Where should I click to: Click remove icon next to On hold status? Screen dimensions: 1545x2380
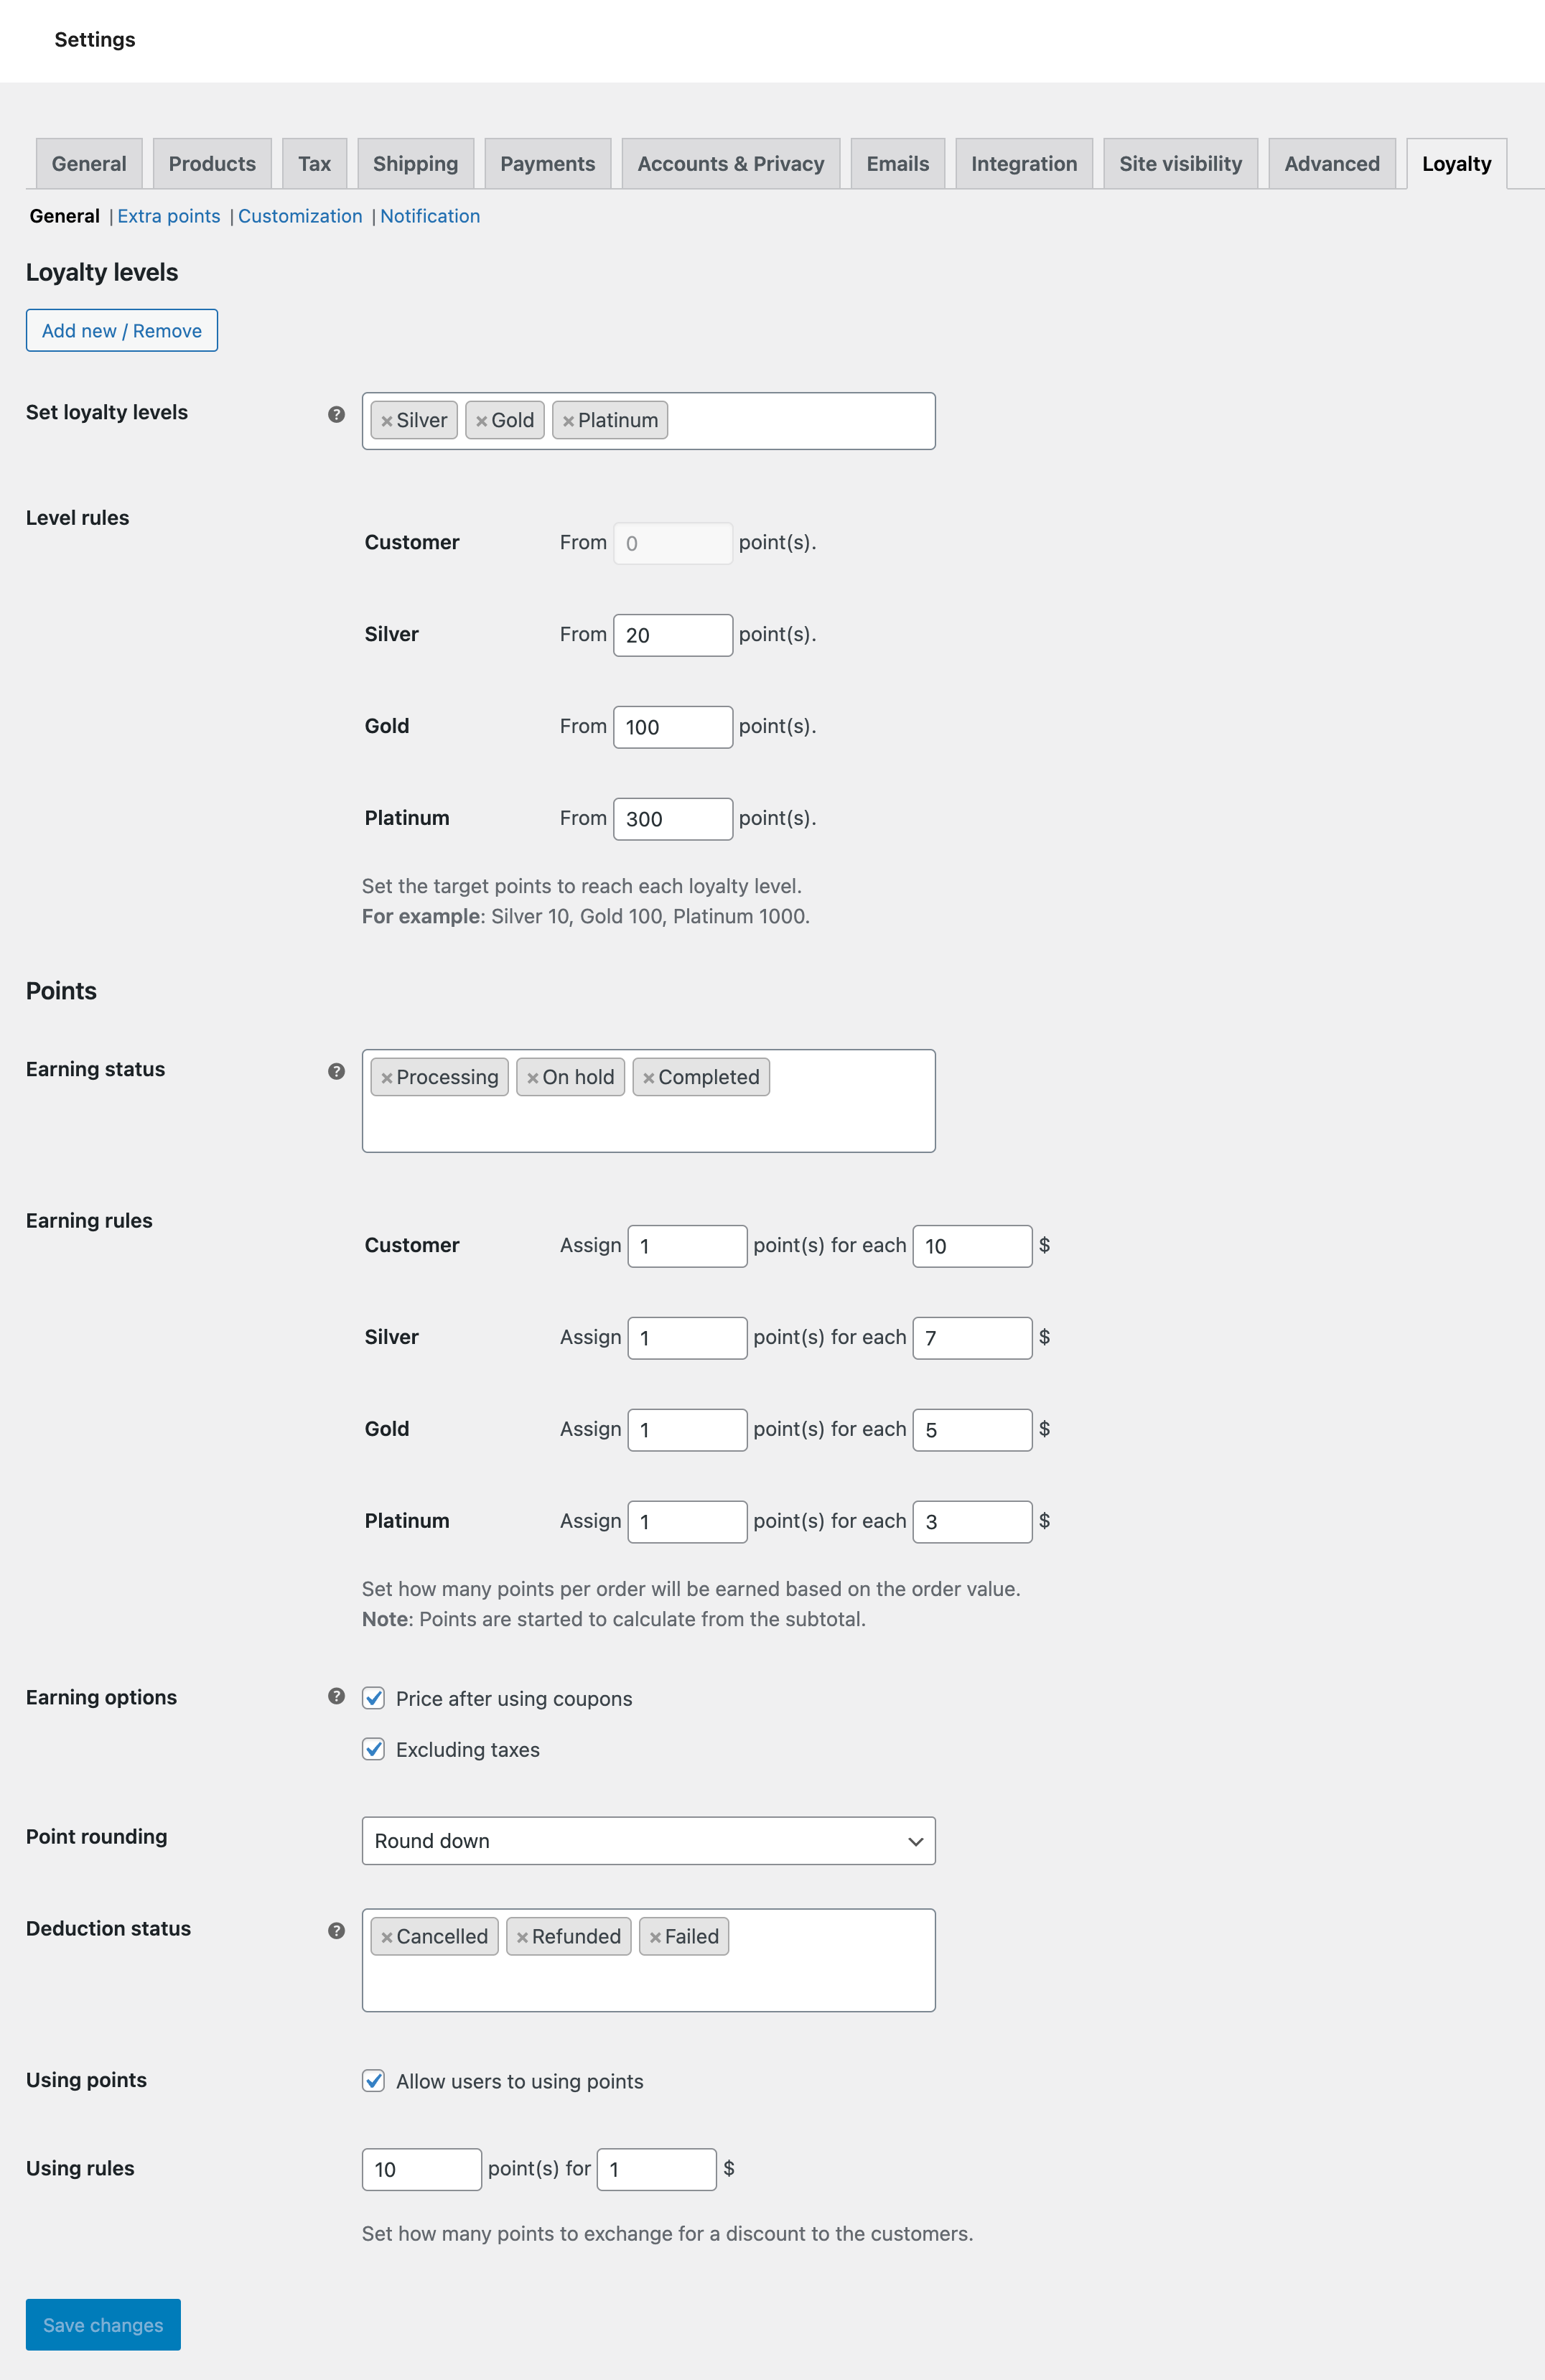click(532, 1075)
